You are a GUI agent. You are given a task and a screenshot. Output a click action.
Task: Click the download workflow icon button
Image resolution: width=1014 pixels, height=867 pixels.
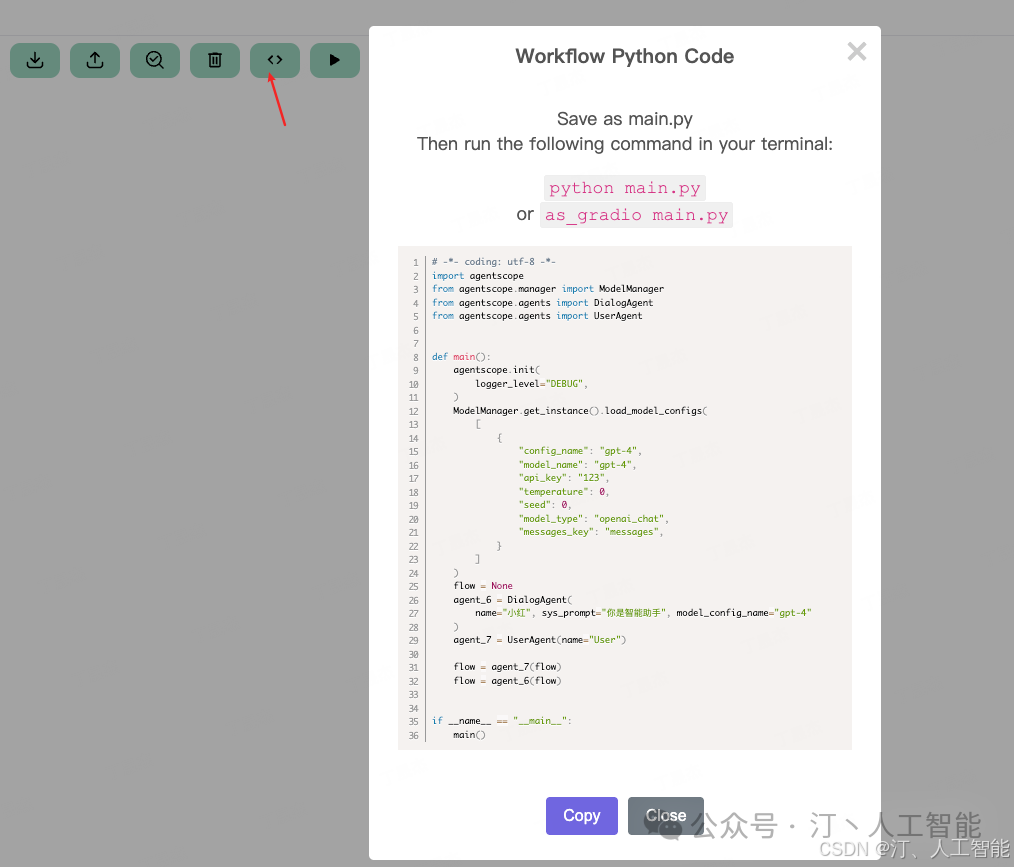(x=35, y=61)
